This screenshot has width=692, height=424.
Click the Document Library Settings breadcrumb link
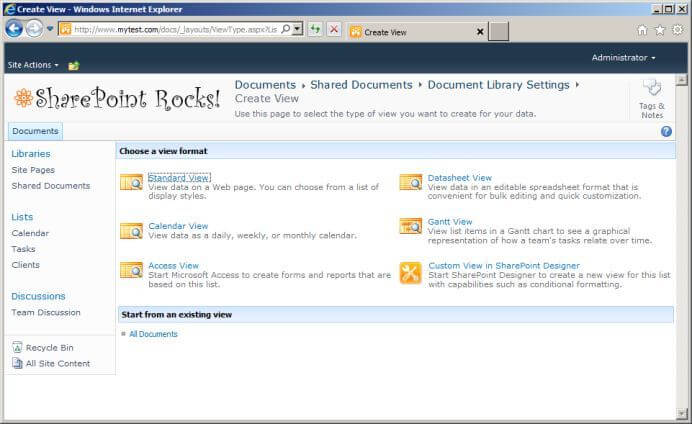point(499,85)
